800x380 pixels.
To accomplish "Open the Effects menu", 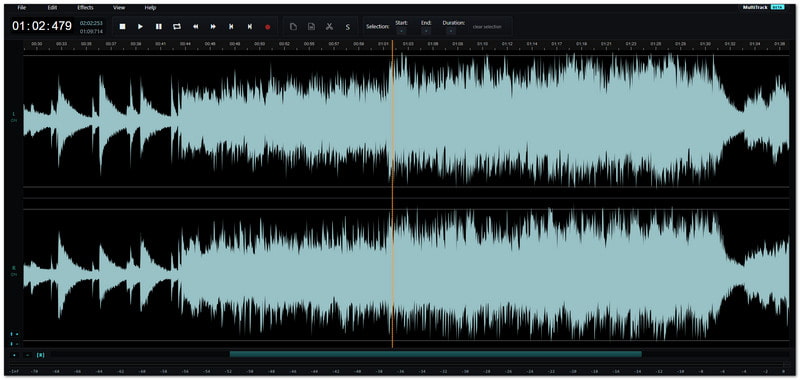I will 85,8.
